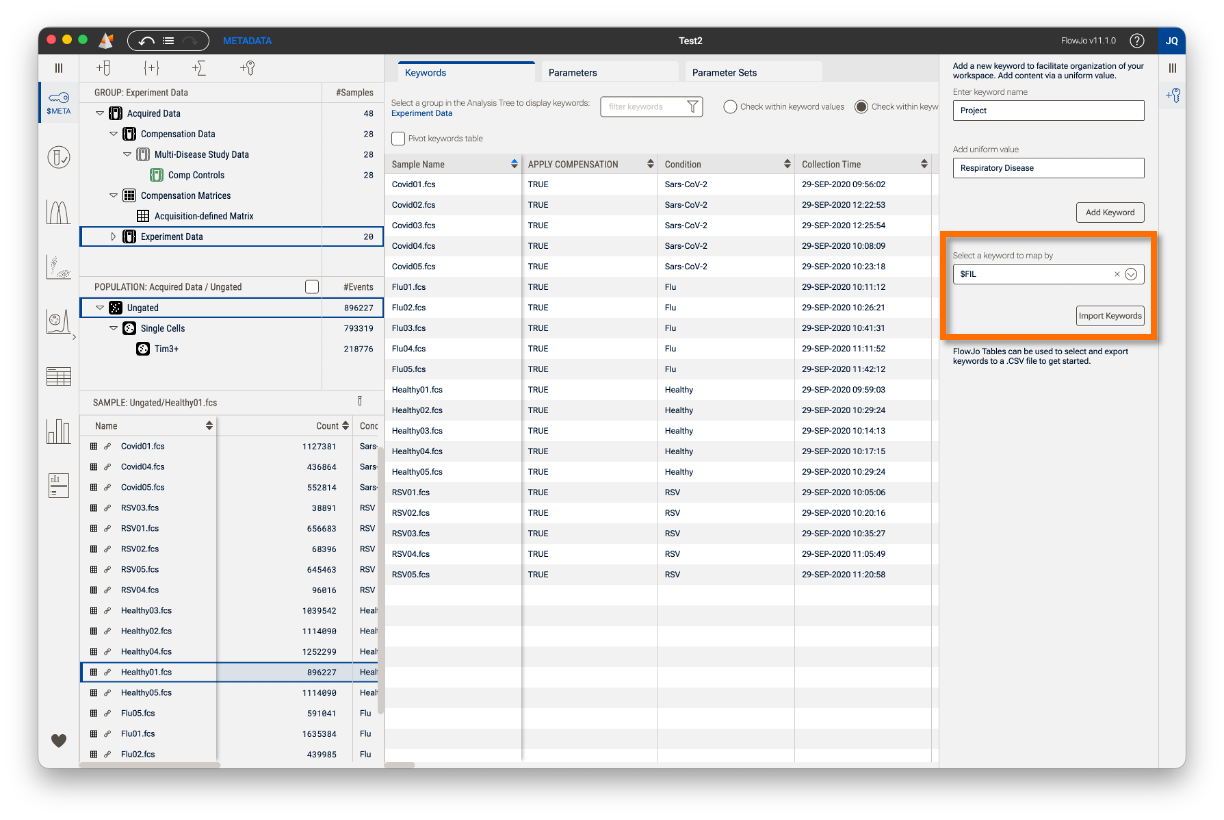The width and height of the screenshot is (1224, 820).
Task: Select Check within keyword values radio button
Action: (730, 107)
